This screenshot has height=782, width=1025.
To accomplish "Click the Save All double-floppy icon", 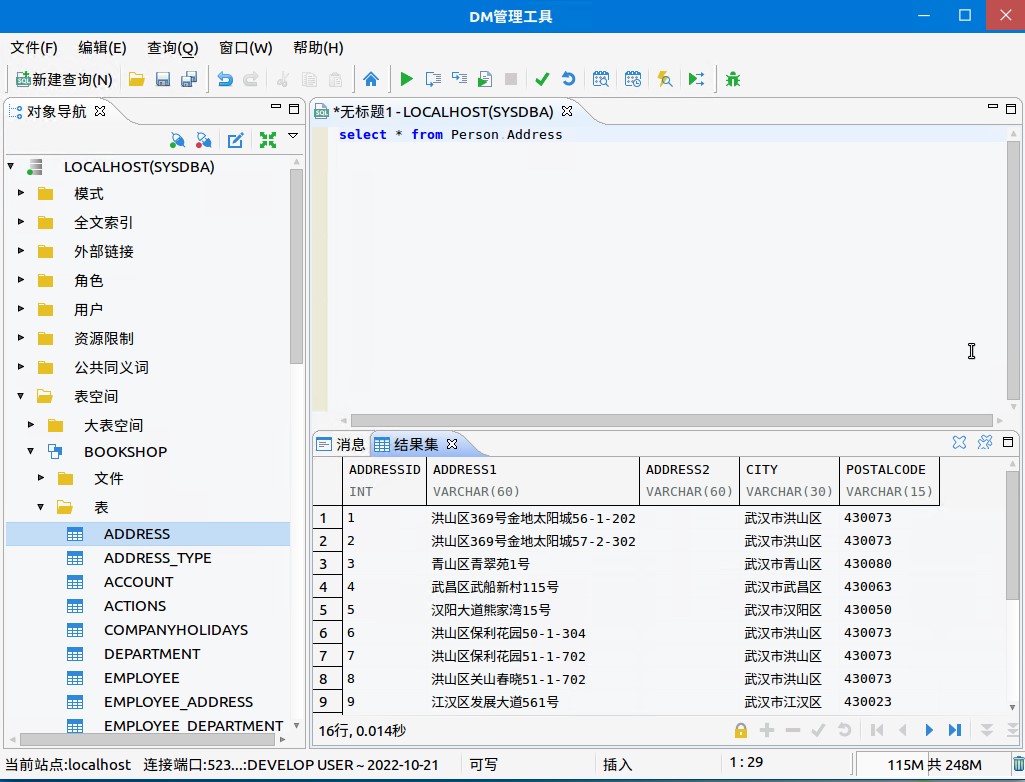I will [x=190, y=80].
